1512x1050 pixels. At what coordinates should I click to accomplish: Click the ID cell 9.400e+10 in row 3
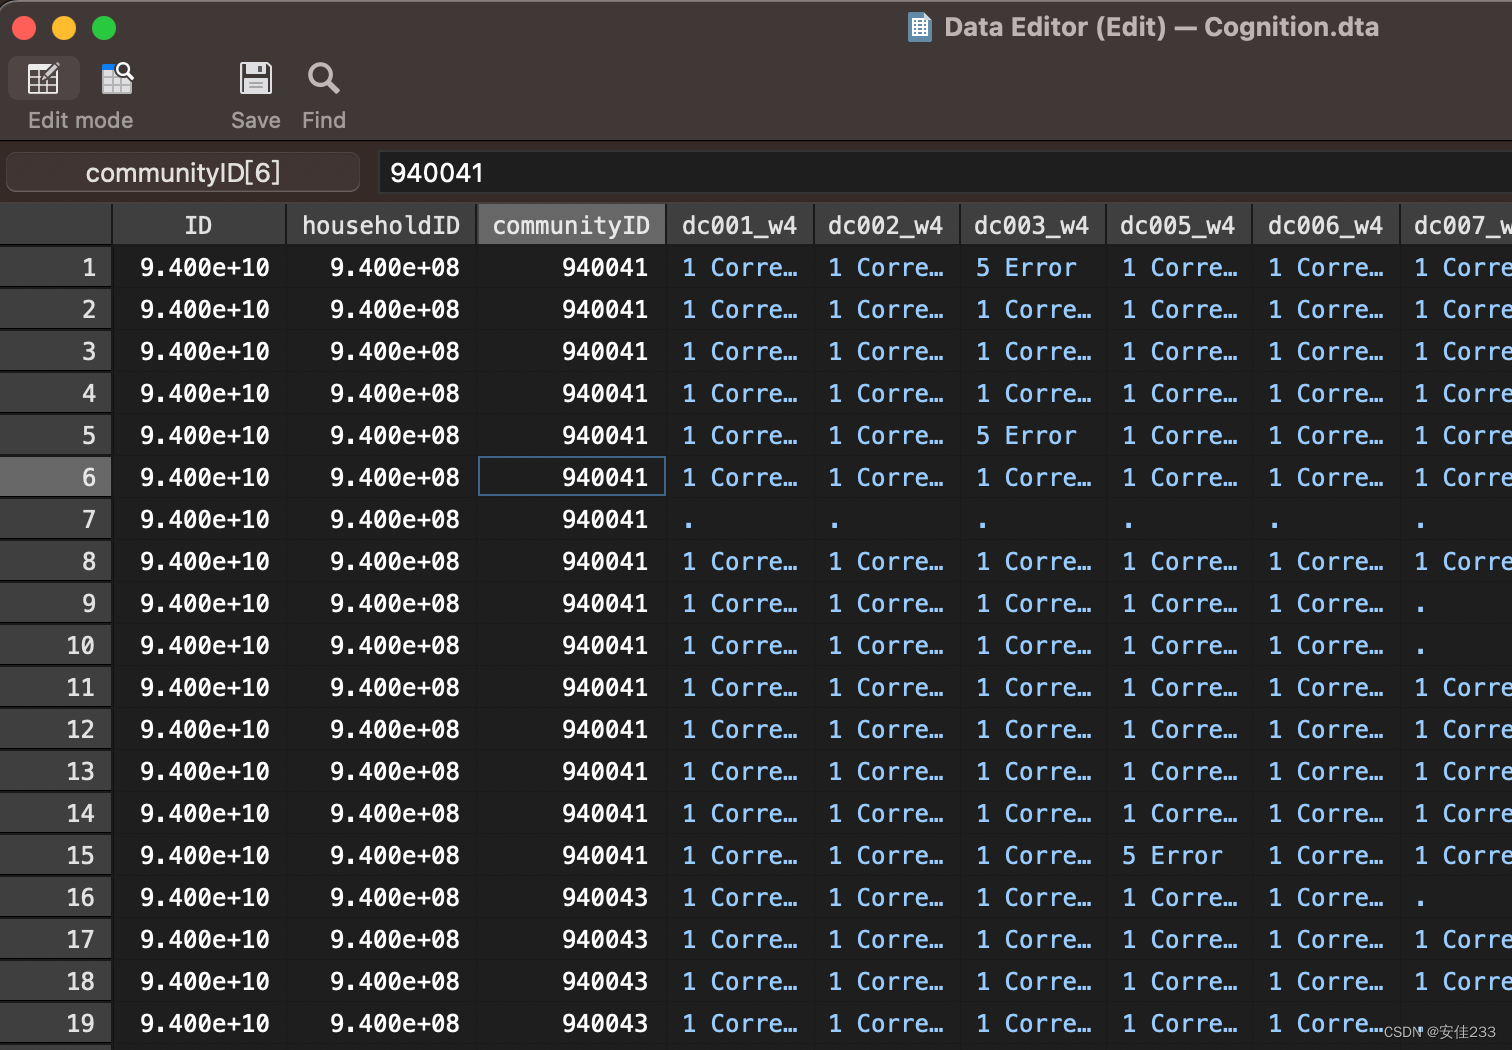click(x=198, y=351)
